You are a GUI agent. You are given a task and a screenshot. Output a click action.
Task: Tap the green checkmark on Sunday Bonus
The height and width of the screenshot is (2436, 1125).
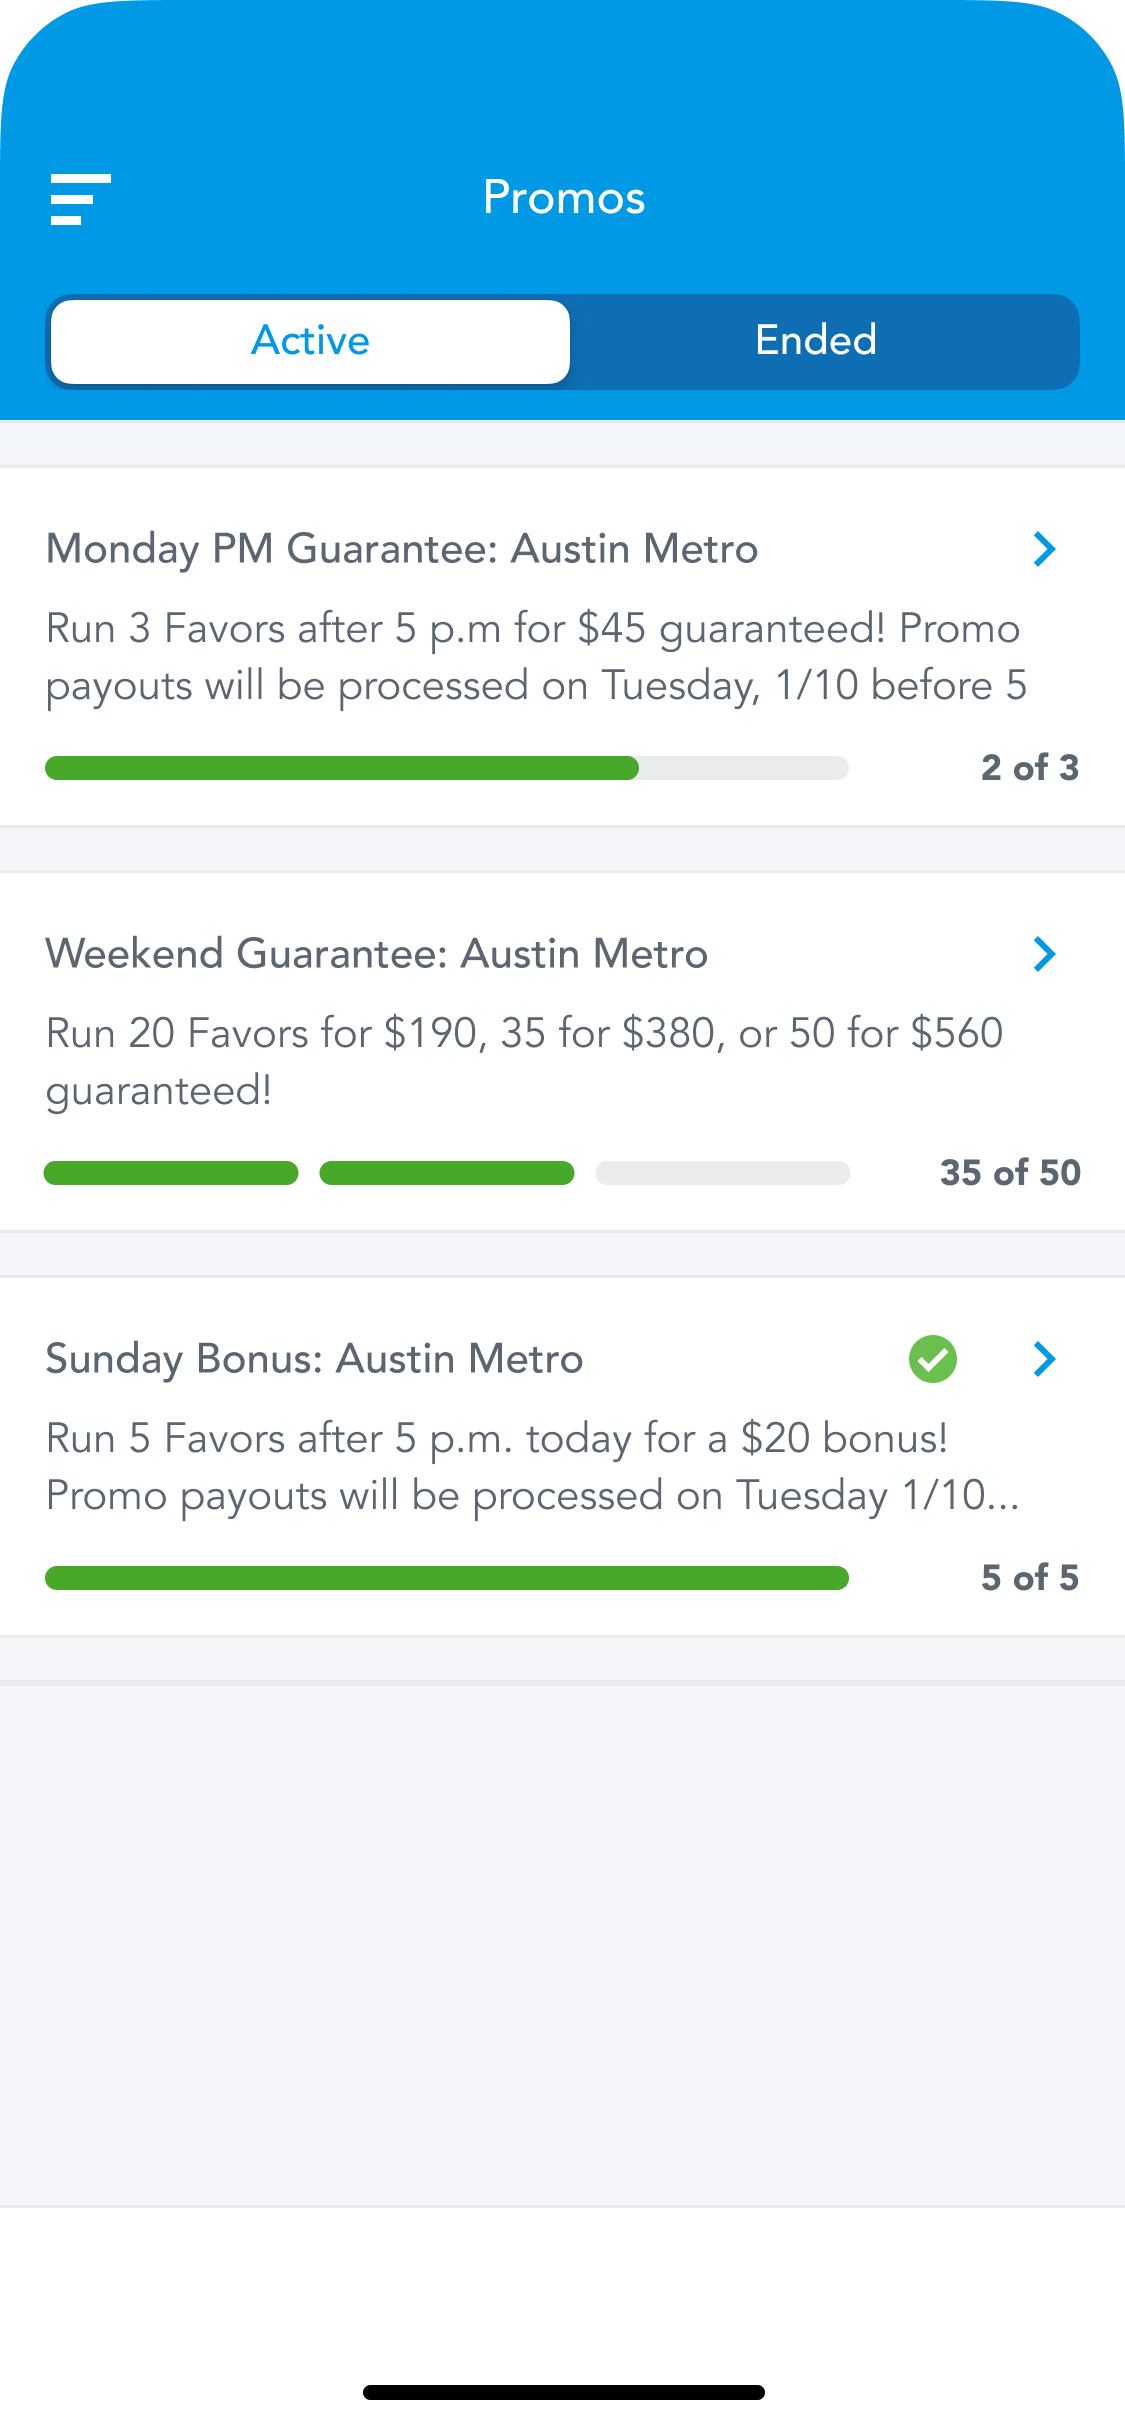coord(932,1359)
